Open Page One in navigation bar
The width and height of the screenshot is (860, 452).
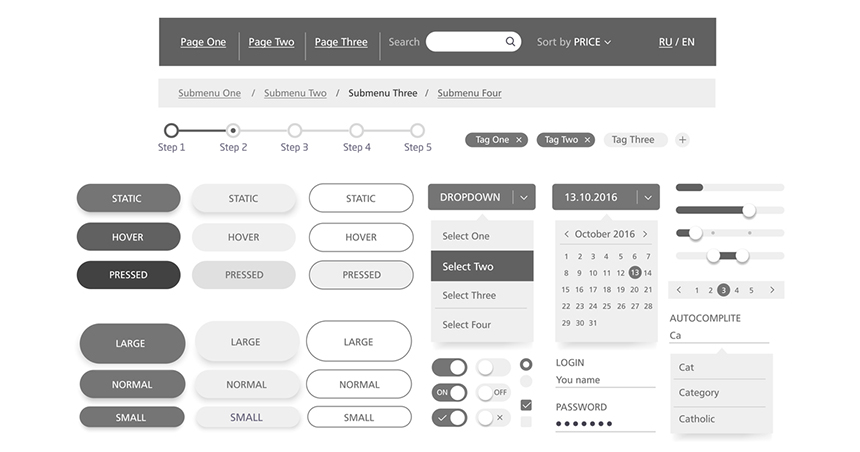click(203, 42)
